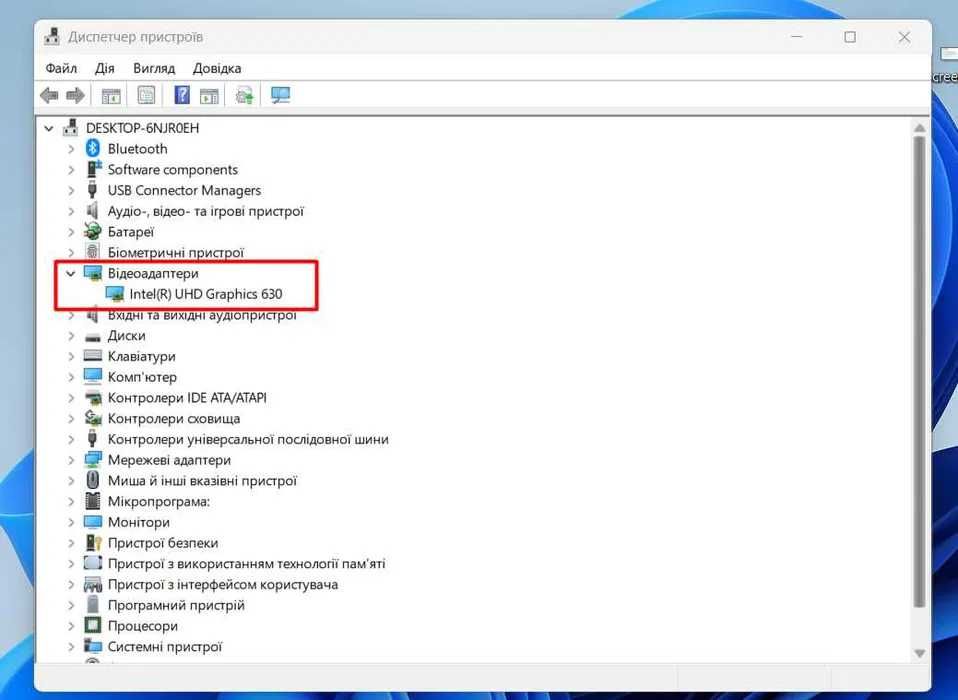This screenshot has height=700, width=958.
Task: Expand the Монітори category
Action: point(71,523)
